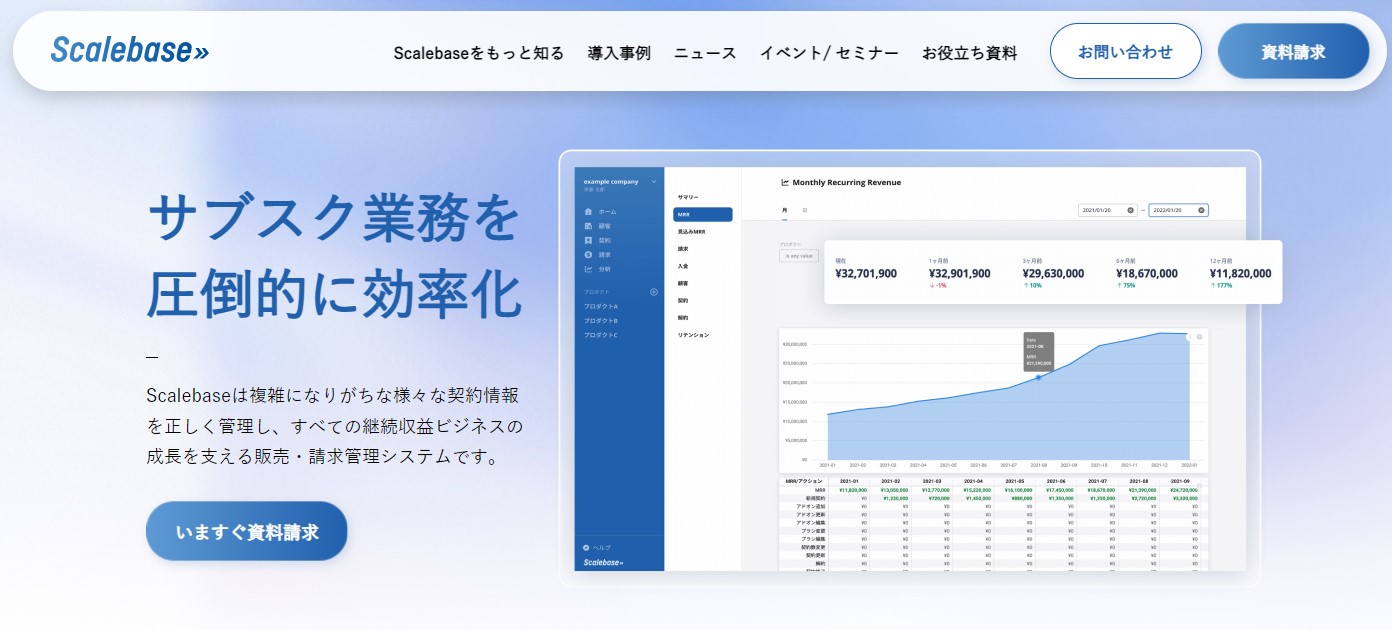Click the 2022/01/20 end date field
1392x630 pixels.
coord(1178,210)
